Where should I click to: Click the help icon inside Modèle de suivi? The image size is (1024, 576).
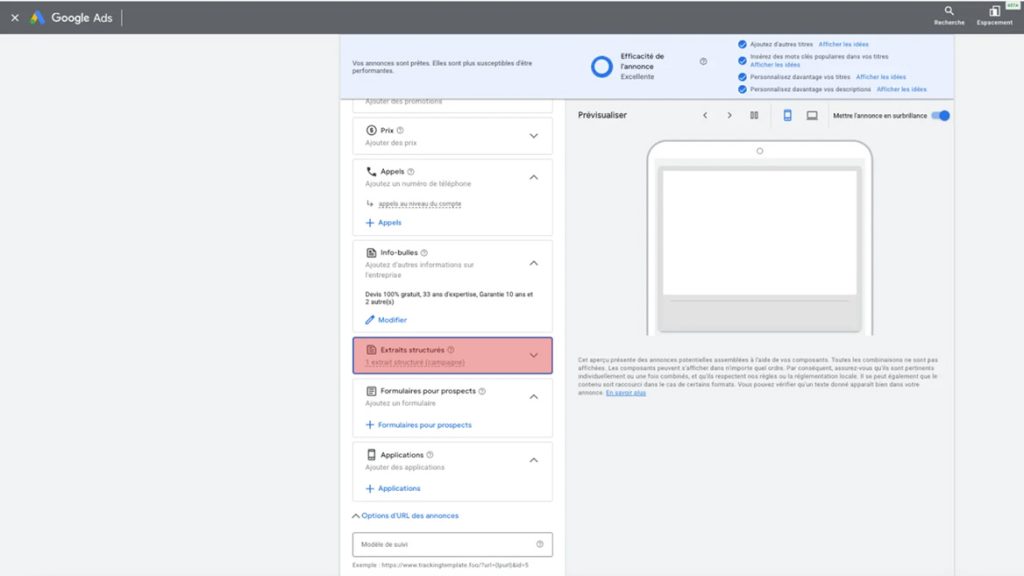coord(539,544)
